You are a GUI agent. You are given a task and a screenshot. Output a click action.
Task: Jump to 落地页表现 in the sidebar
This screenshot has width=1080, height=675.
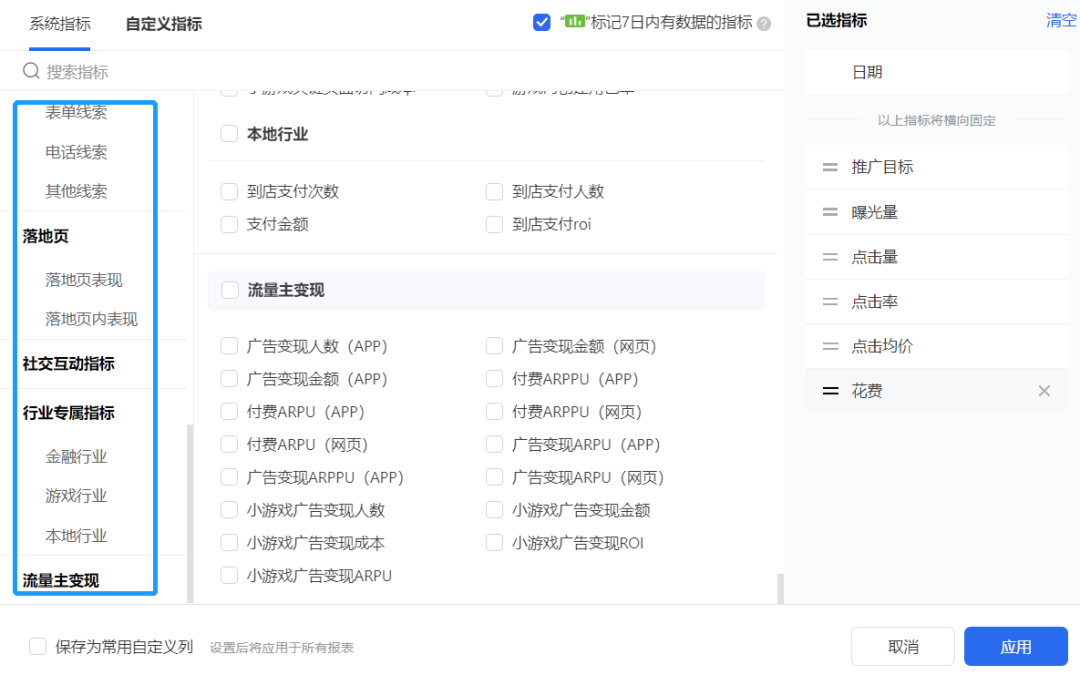point(84,280)
